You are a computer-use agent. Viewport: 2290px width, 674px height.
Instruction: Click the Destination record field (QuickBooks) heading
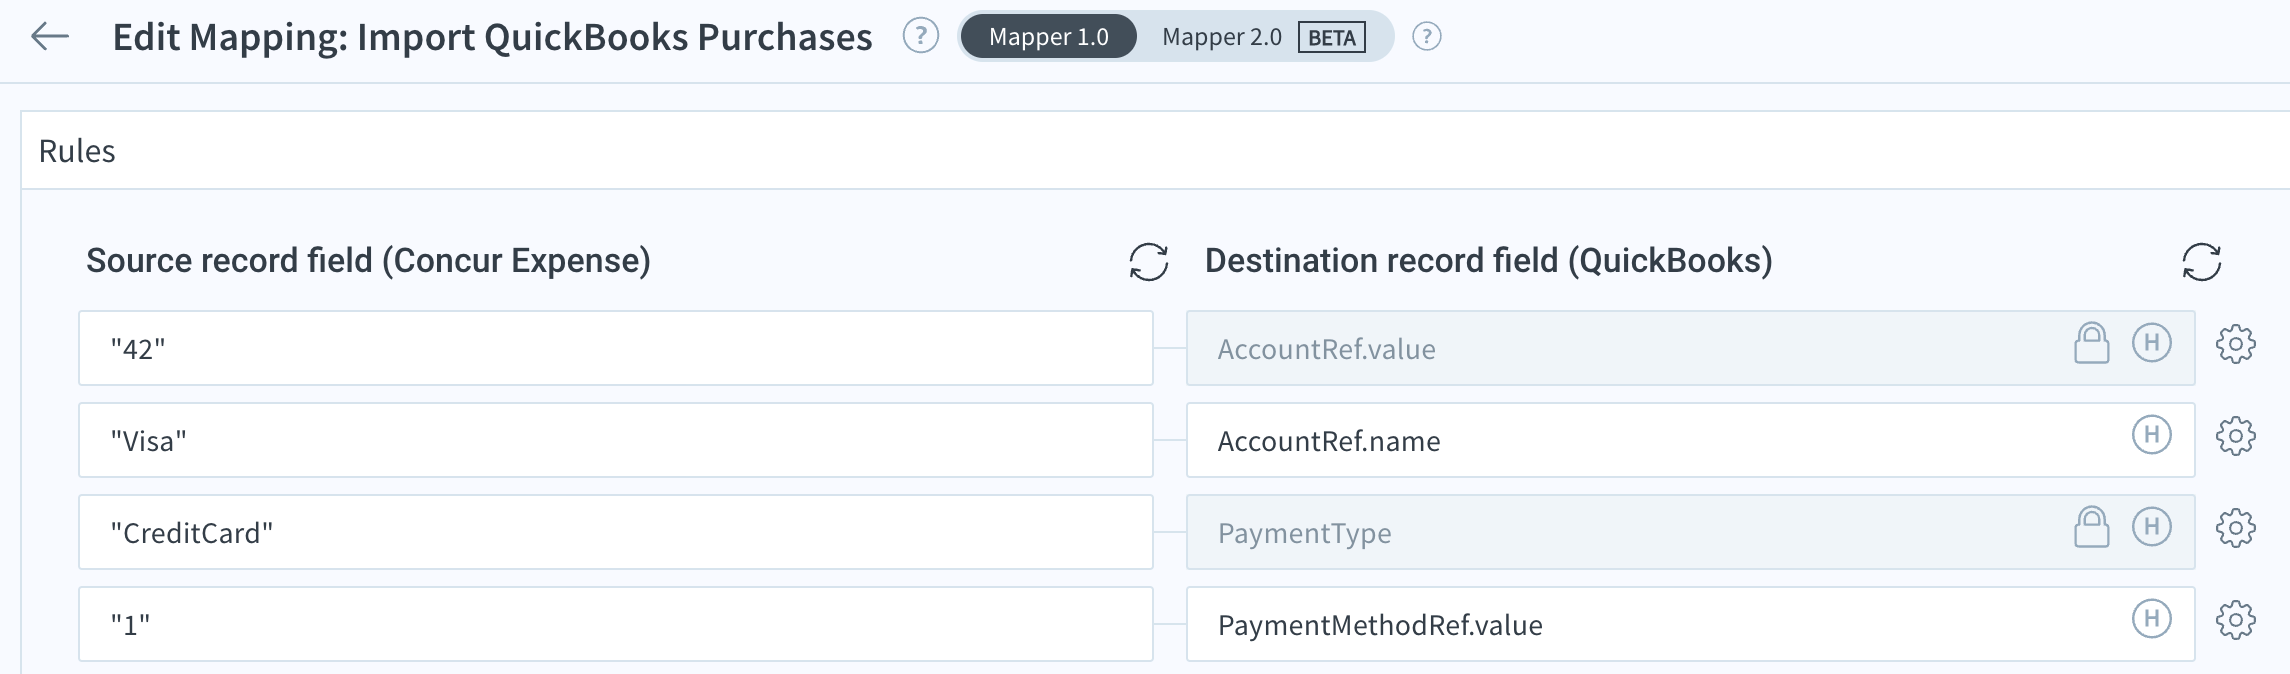1488,261
